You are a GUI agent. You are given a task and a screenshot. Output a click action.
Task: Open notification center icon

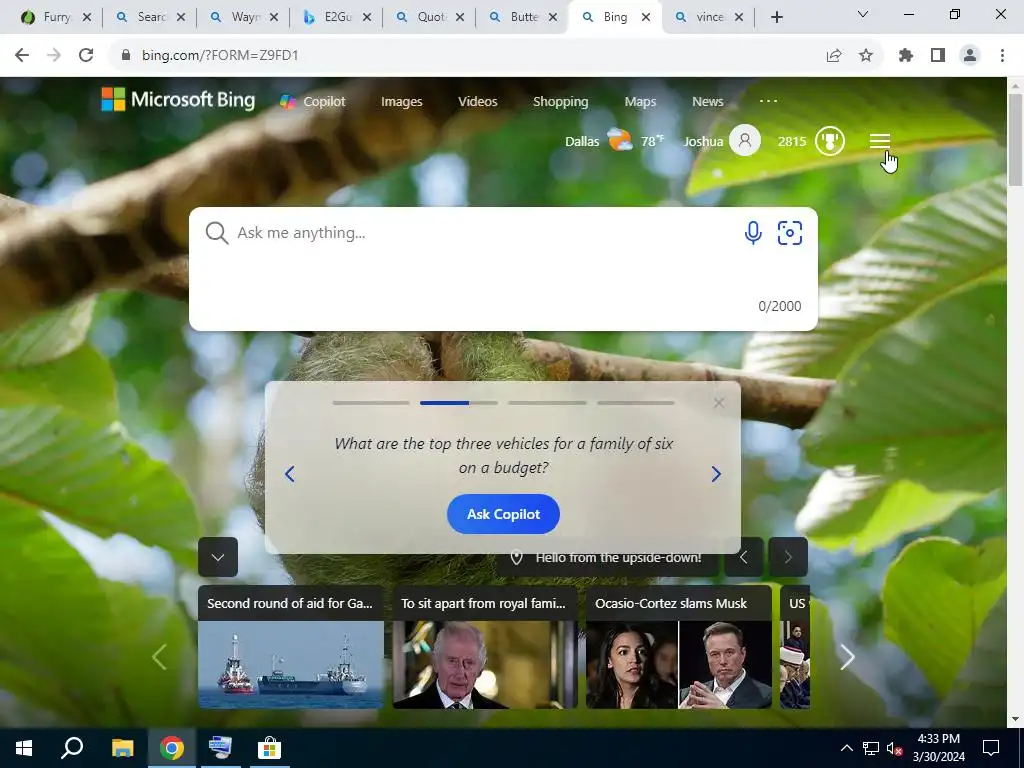pos(991,748)
